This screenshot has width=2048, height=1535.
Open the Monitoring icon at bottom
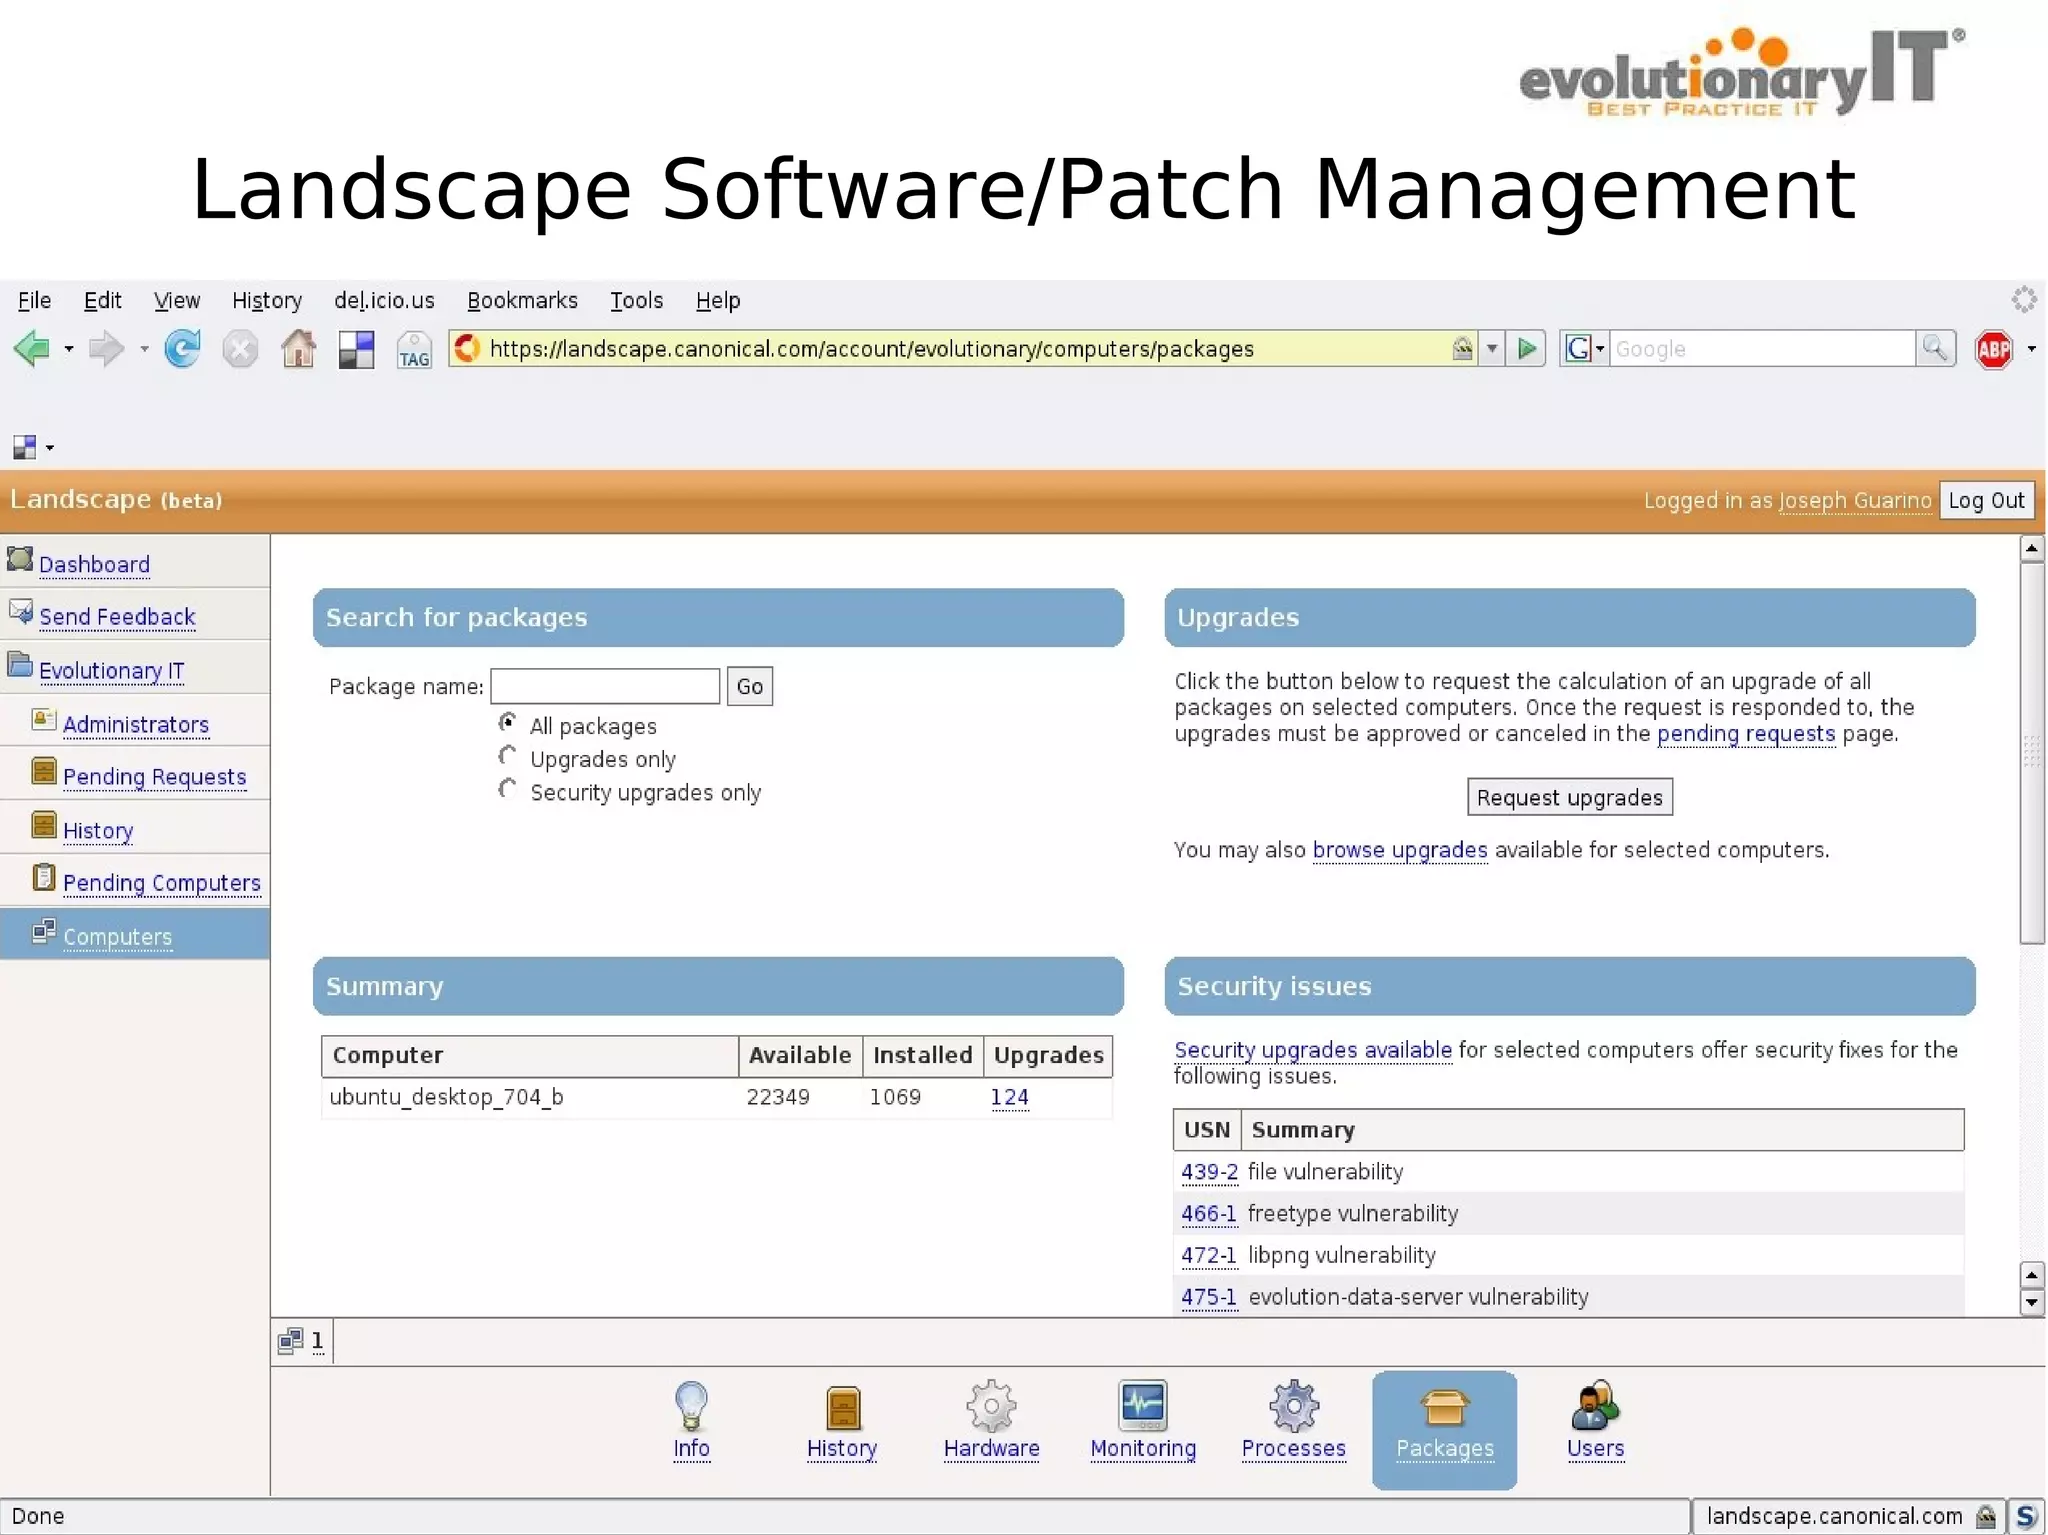[1143, 1405]
